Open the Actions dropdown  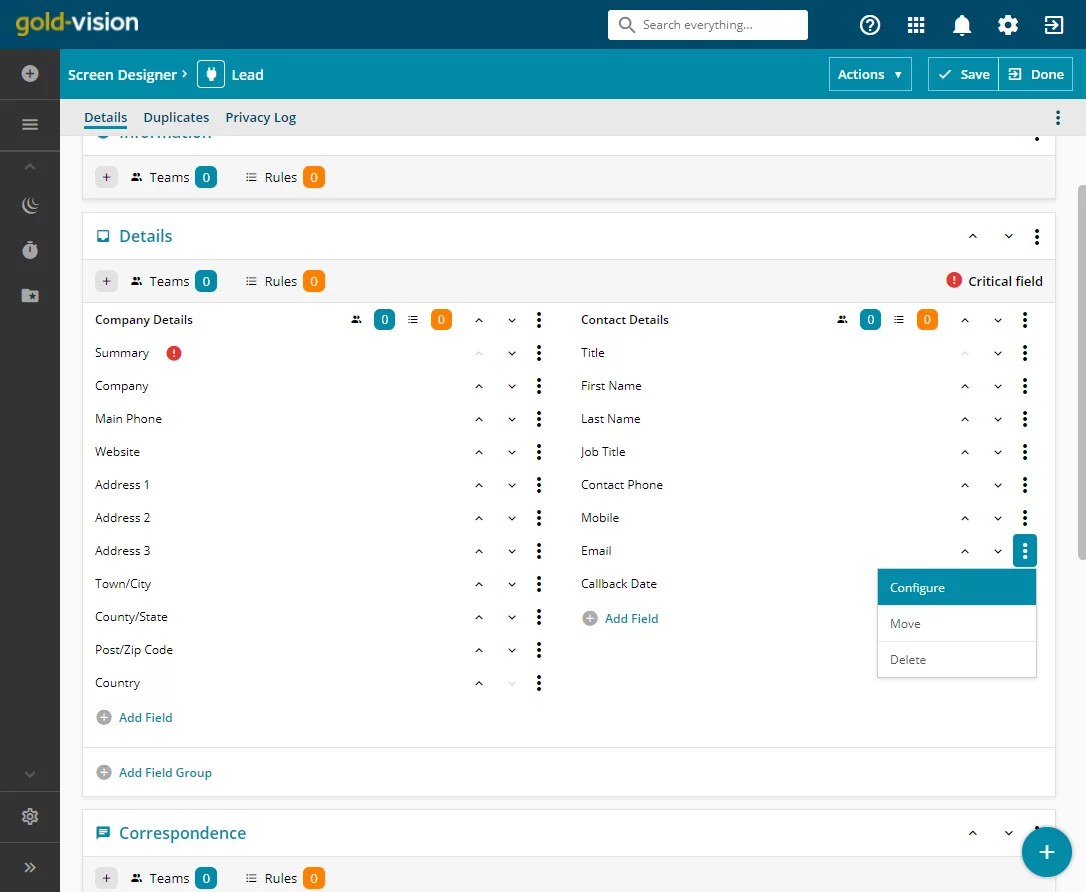pyautogui.click(x=870, y=74)
